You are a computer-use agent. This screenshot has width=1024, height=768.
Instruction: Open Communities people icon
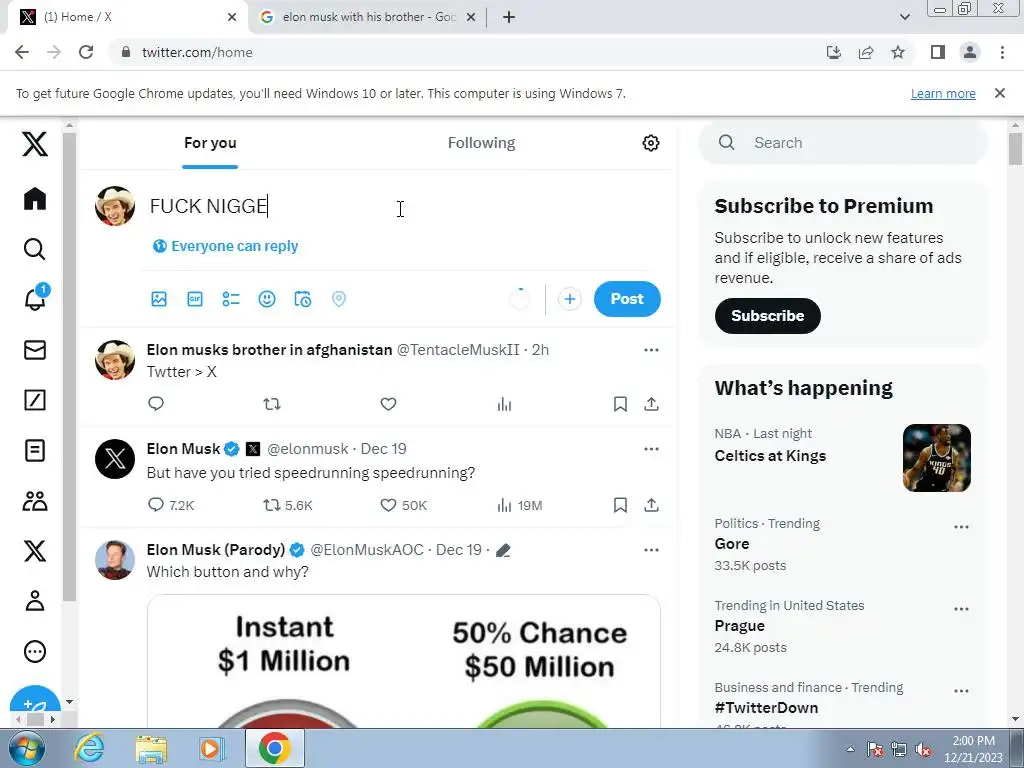[35, 501]
